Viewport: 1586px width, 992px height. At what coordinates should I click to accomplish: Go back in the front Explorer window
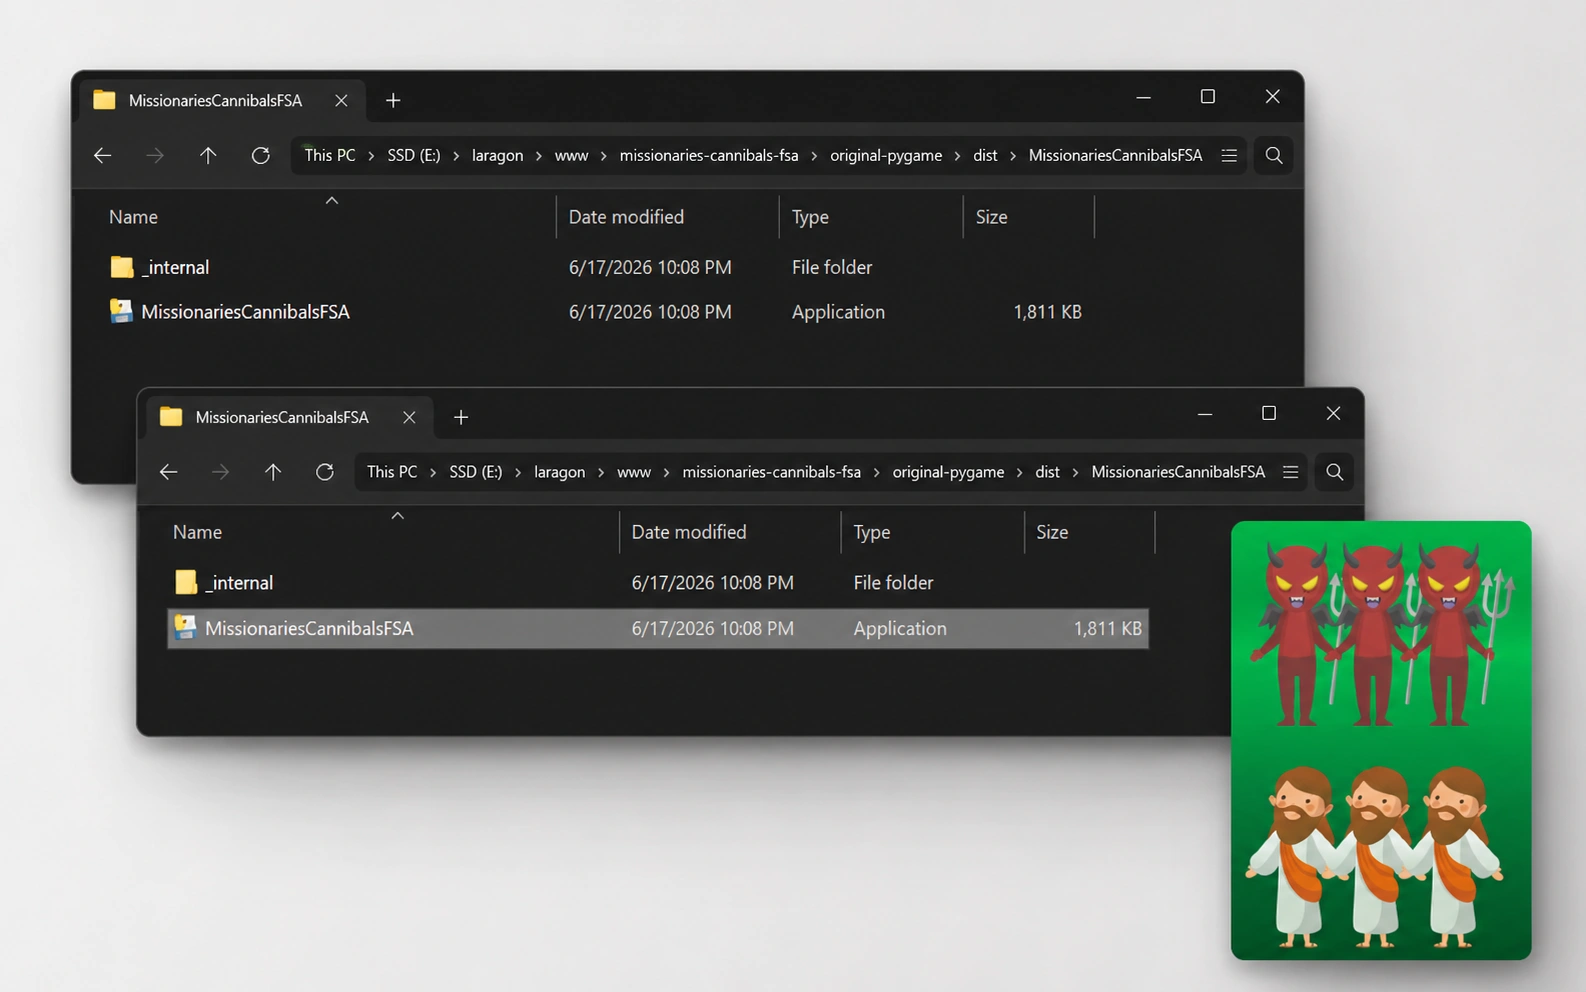tap(168, 472)
